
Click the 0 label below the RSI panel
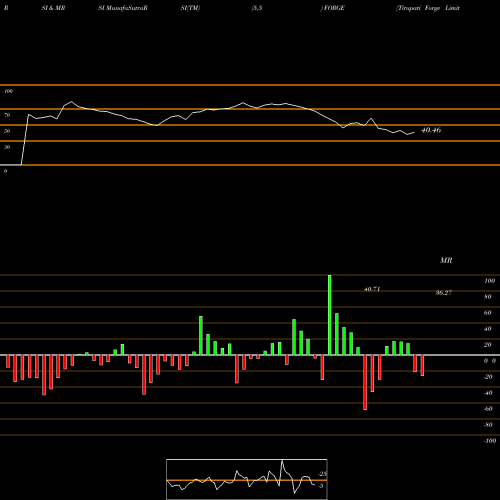5,171
